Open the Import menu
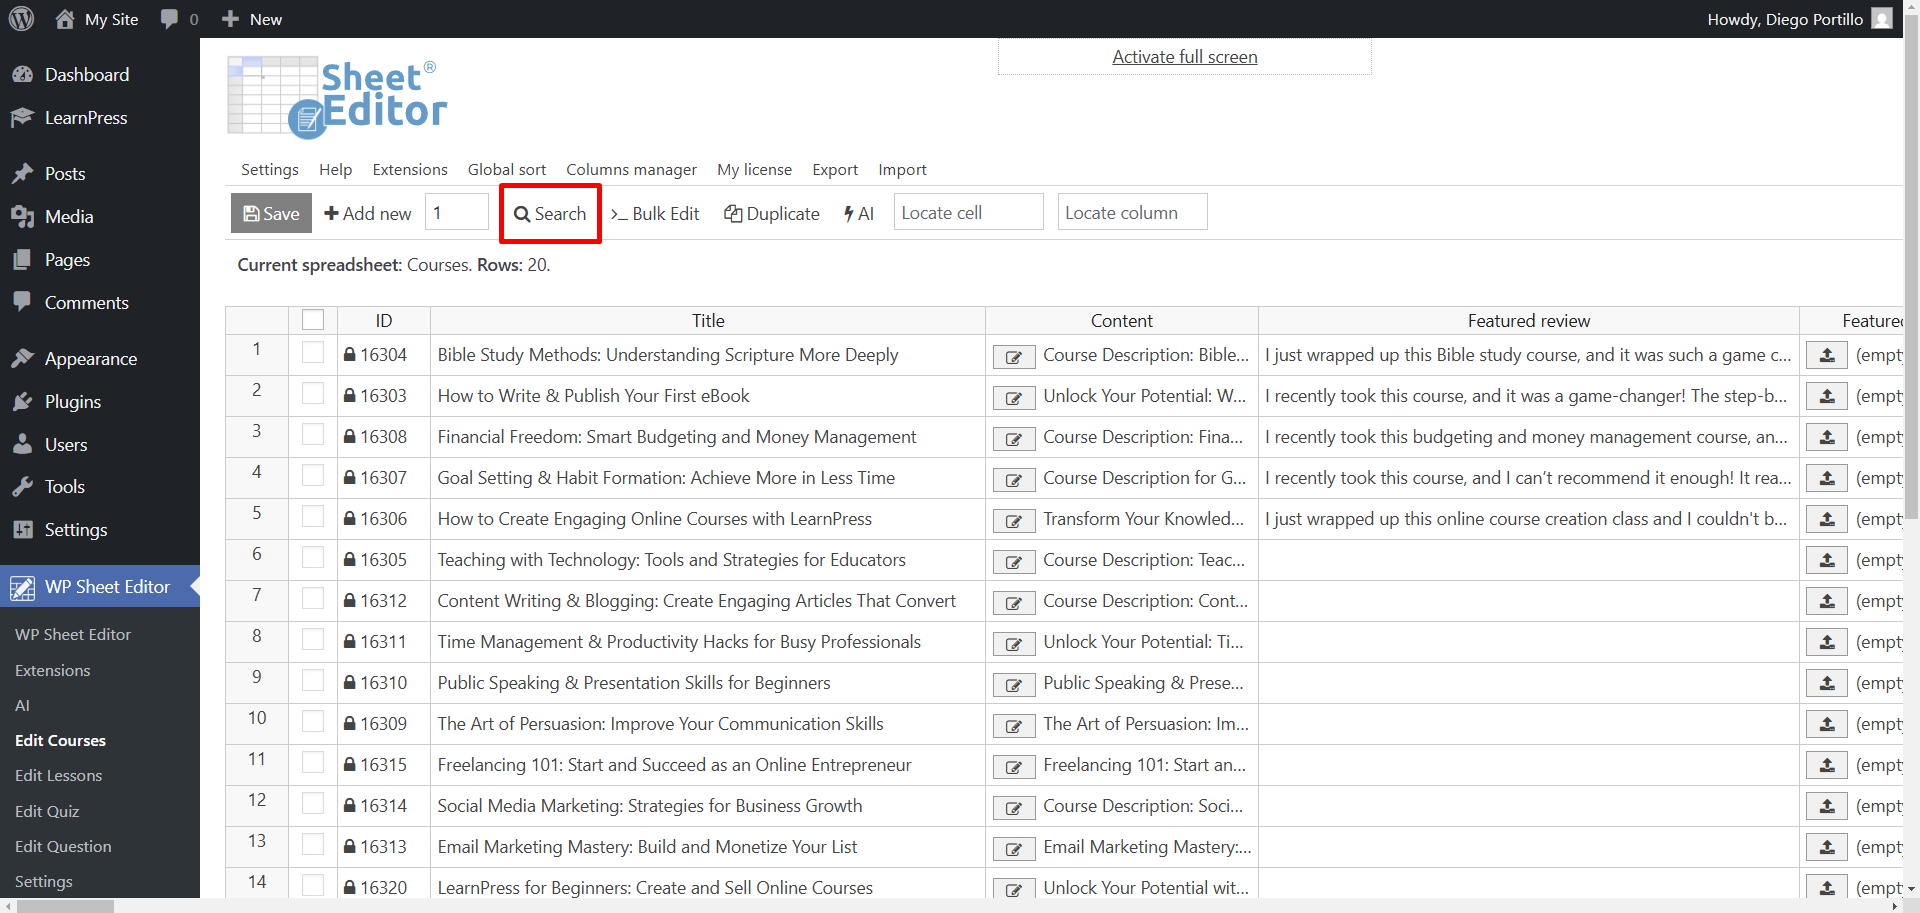1920x913 pixels. pos(902,170)
